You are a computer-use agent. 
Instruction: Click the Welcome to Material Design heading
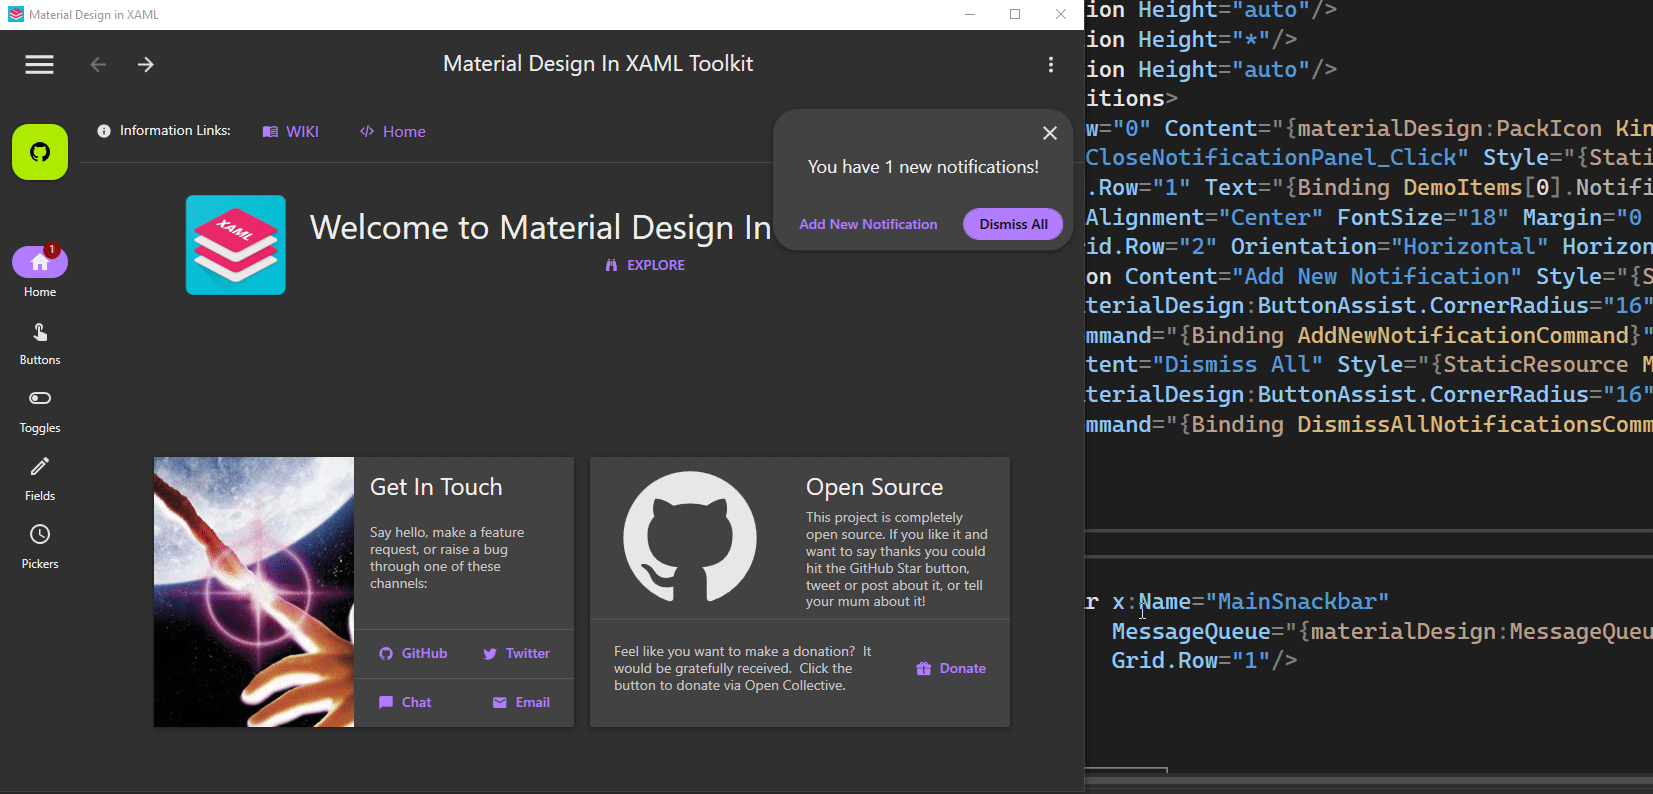click(x=540, y=227)
